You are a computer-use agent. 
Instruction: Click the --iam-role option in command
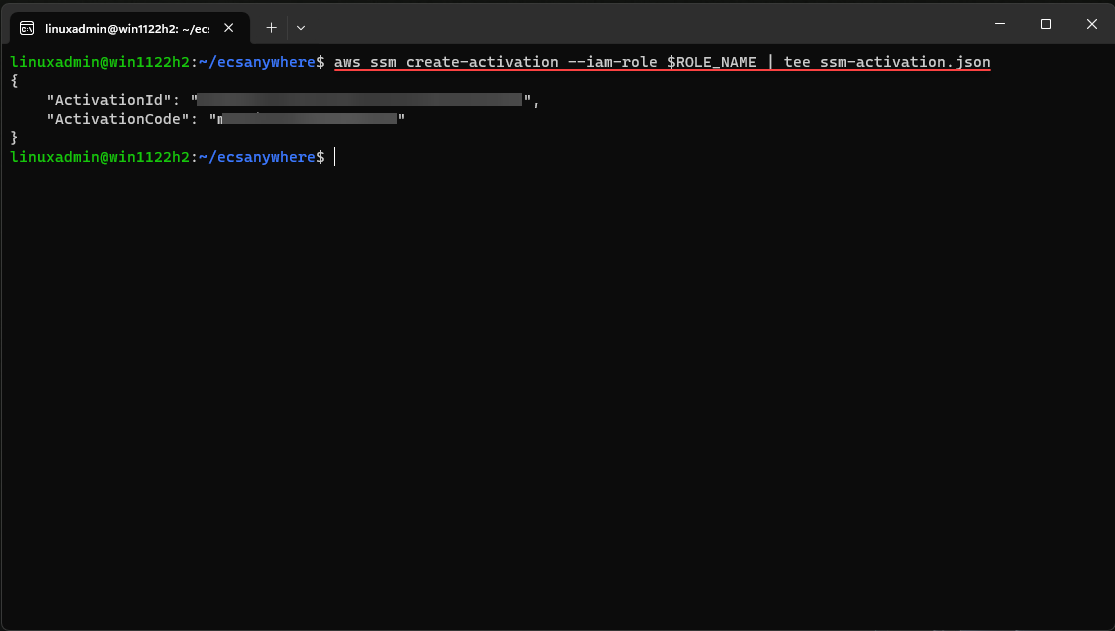click(612, 62)
